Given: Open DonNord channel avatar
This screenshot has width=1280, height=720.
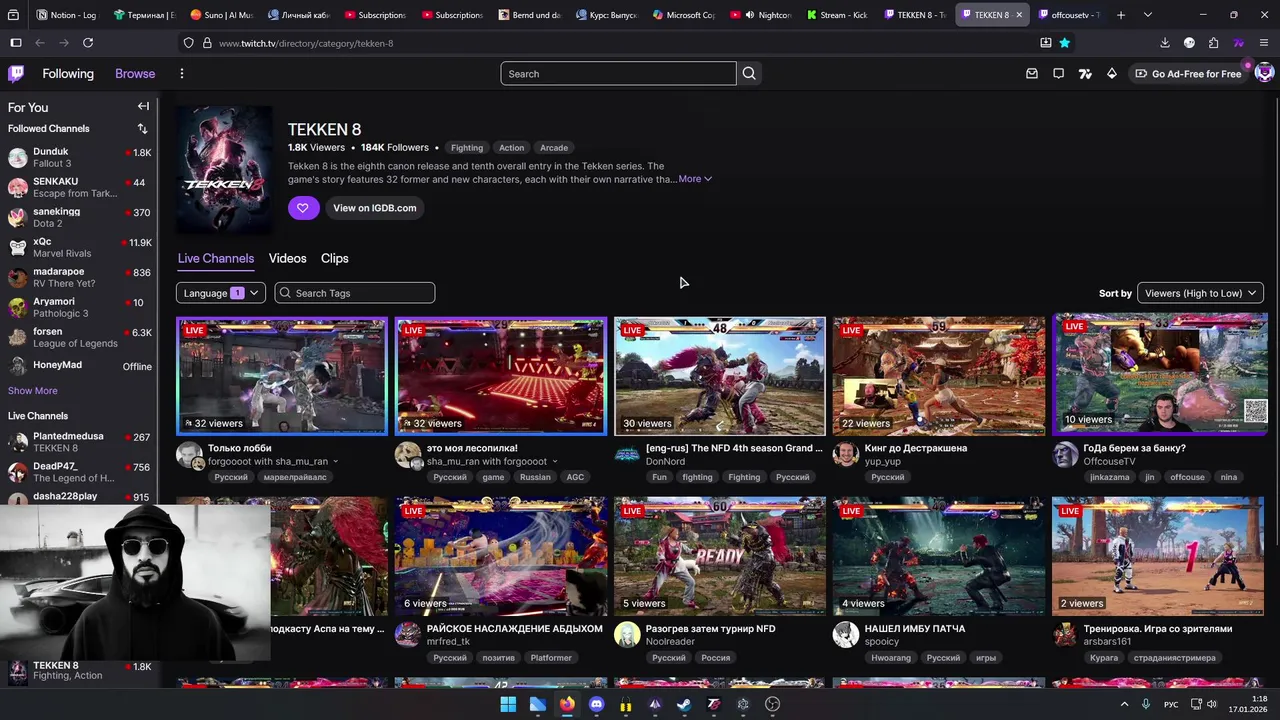Looking at the screenshot, I should [x=627, y=455].
